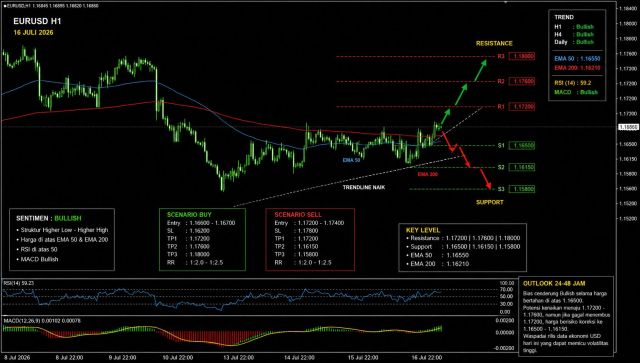Select EMA 200 : 1.16210 in KEY LEVEL box
This screenshot has width=640, height=363.
438,264
